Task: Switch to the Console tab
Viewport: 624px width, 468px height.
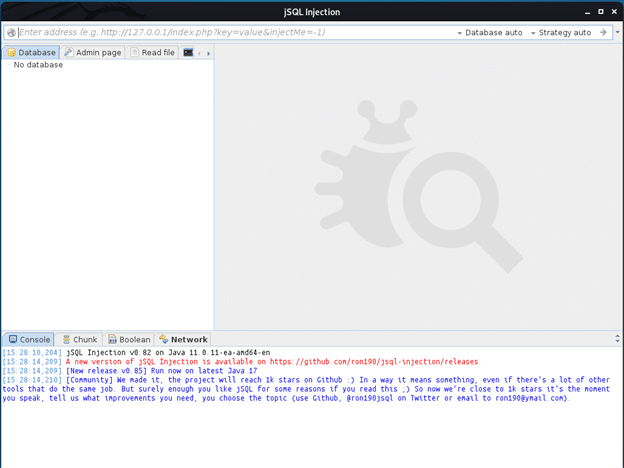Action: point(29,340)
